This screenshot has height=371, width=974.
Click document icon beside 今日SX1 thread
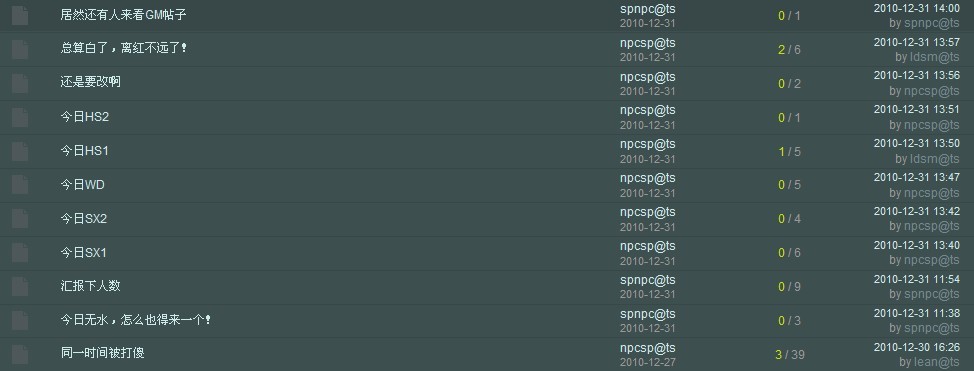[x=20, y=253]
